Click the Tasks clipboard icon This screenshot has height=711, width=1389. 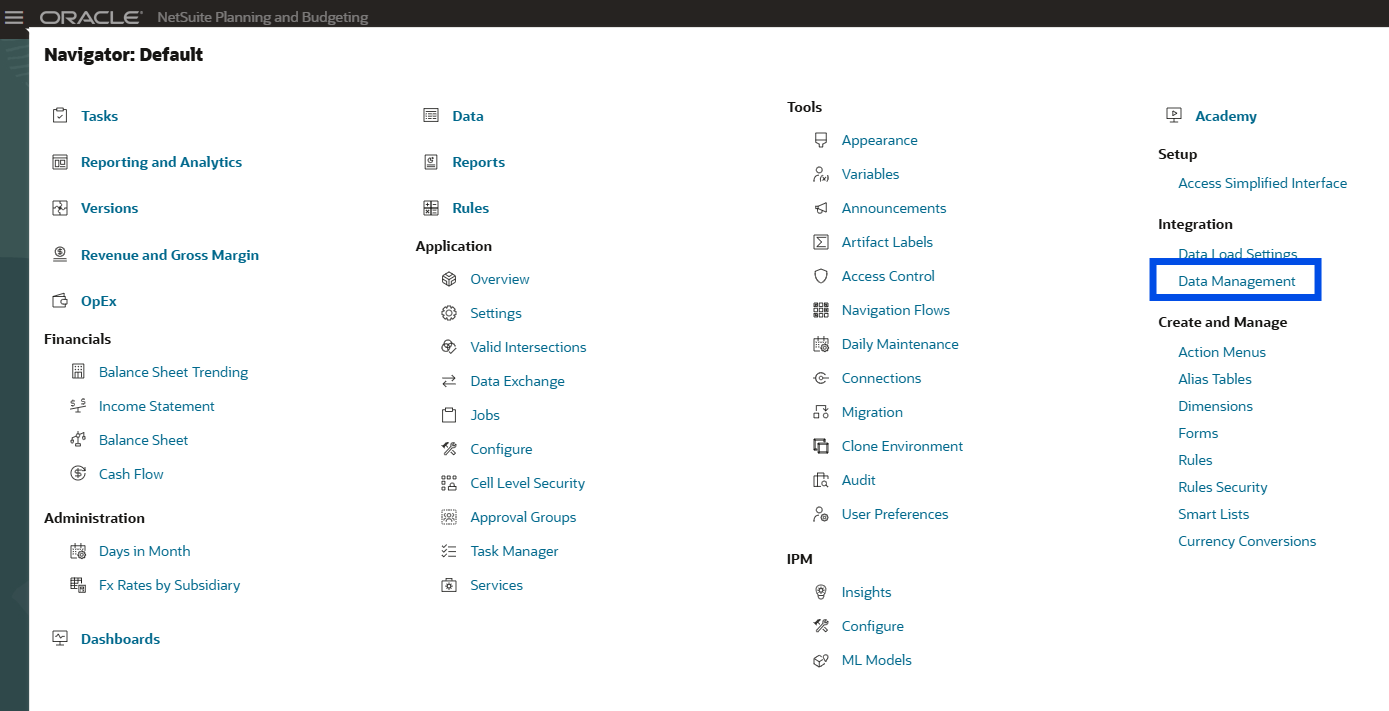tap(60, 116)
